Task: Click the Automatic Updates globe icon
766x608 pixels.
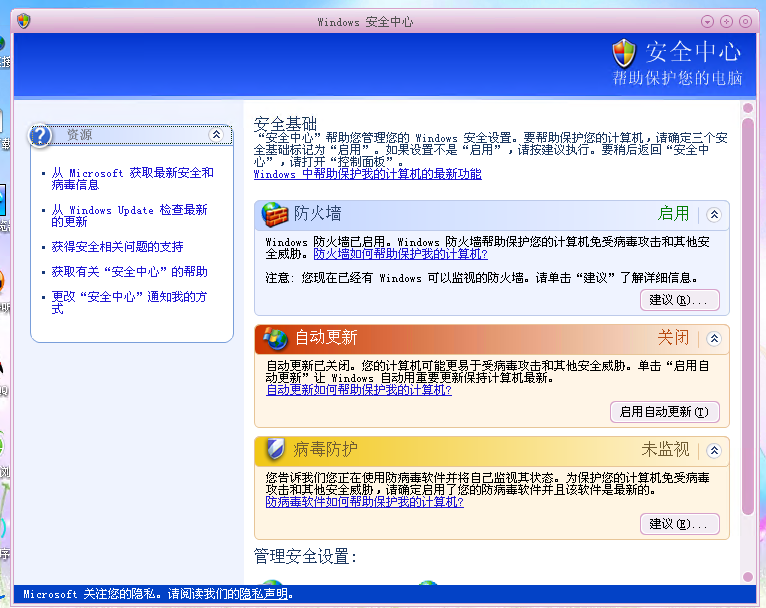Action: (x=276, y=338)
